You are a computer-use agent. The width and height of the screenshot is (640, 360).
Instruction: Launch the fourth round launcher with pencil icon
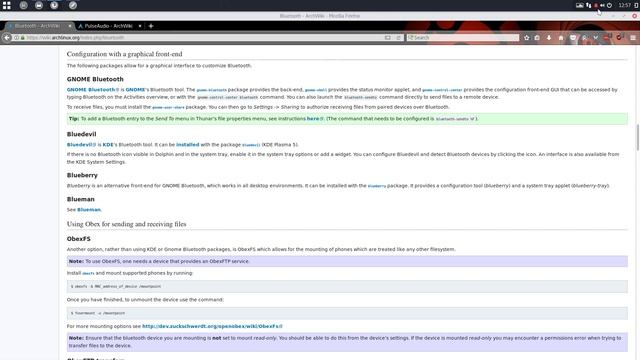pos(73,5)
